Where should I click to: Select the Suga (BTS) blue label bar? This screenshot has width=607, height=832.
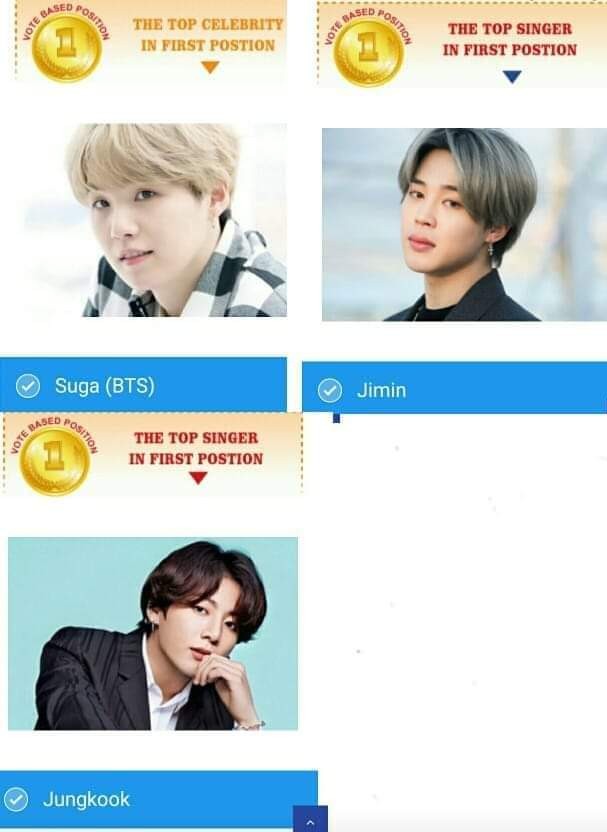point(143,385)
